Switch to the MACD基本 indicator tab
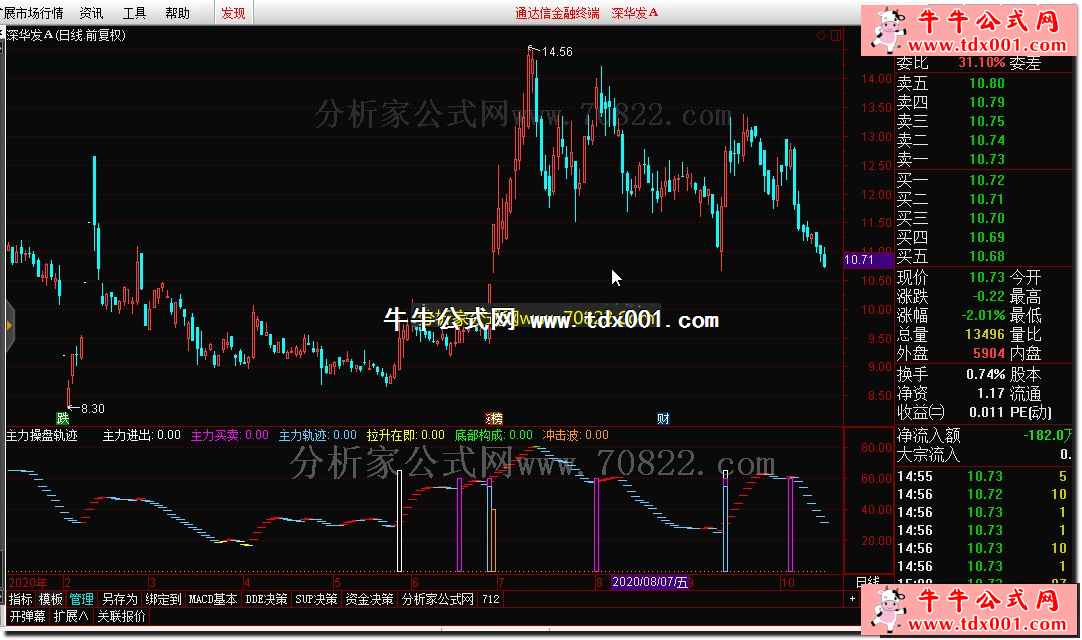Viewport: 1082px width, 640px height. click(213, 599)
